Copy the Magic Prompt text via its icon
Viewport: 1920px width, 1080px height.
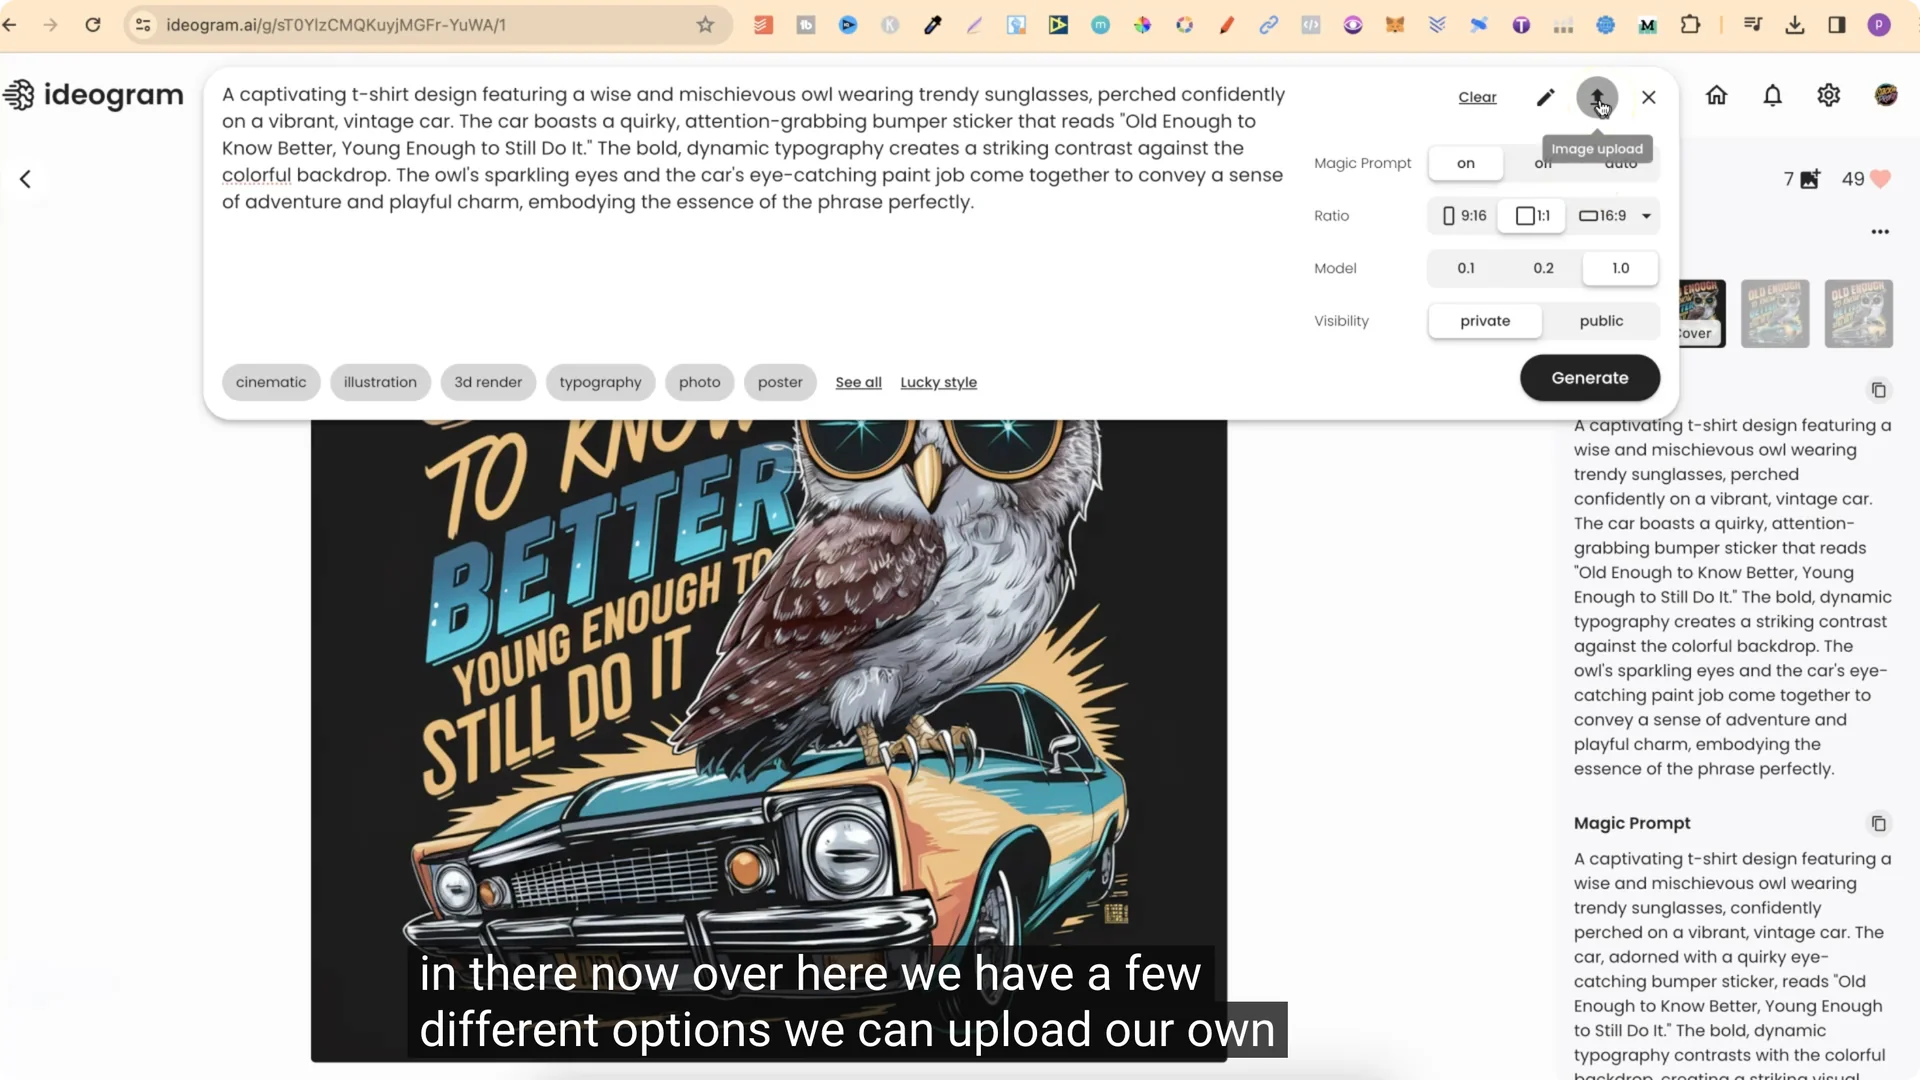tap(1879, 823)
